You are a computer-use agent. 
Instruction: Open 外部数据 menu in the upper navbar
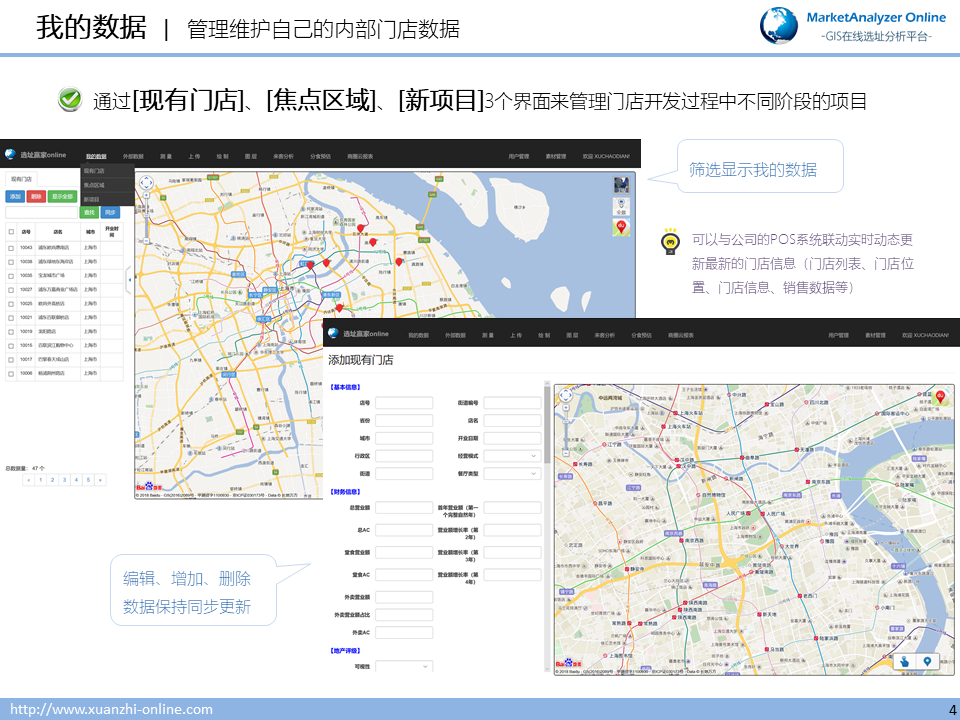pyautogui.click(x=133, y=157)
